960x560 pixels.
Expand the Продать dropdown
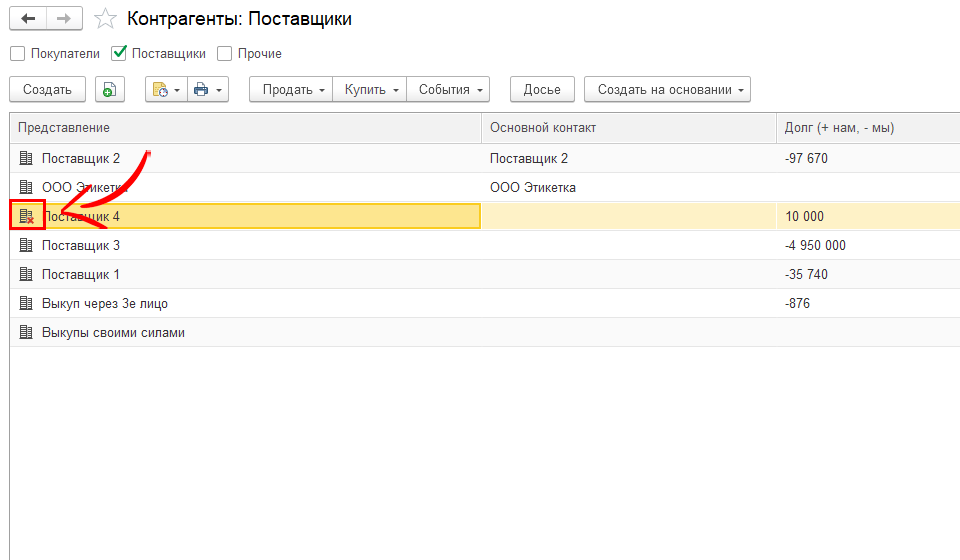pos(293,90)
